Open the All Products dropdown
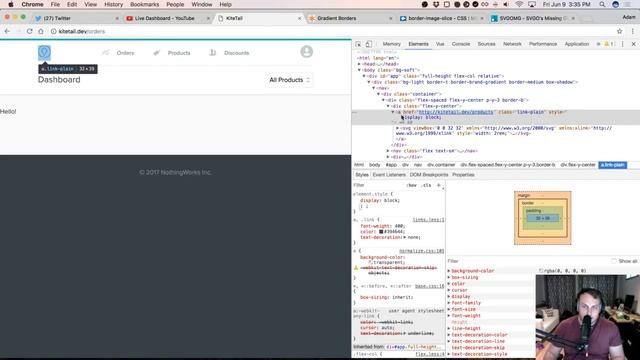Viewport: 640px width, 360px height. click(x=289, y=80)
